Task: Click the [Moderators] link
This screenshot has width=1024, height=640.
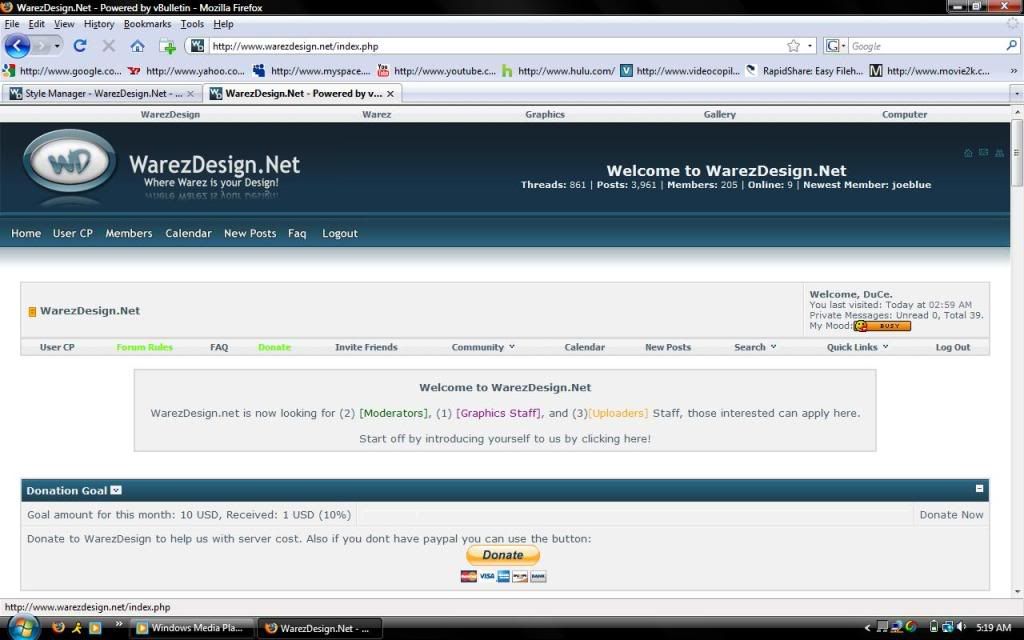Action: pos(394,413)
